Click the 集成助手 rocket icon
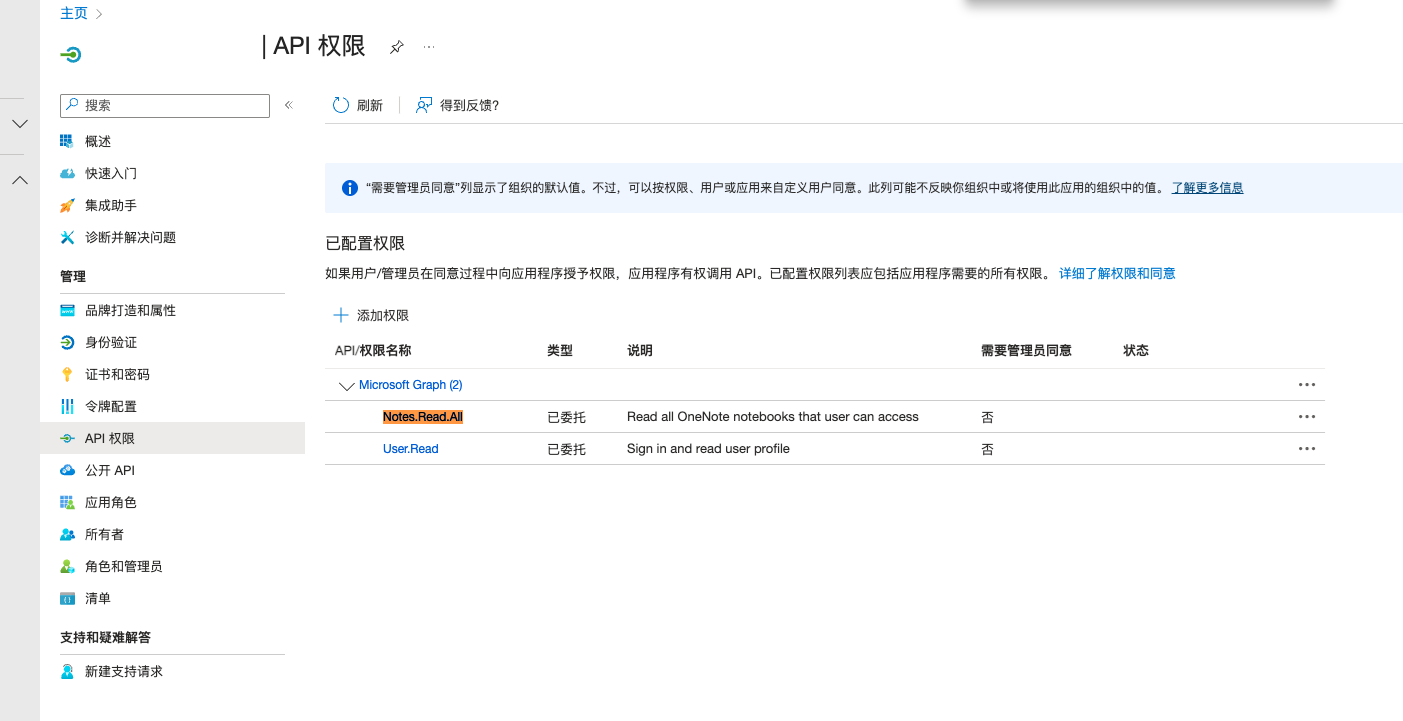The image size is (1403, 721). [x=67, y=205]
